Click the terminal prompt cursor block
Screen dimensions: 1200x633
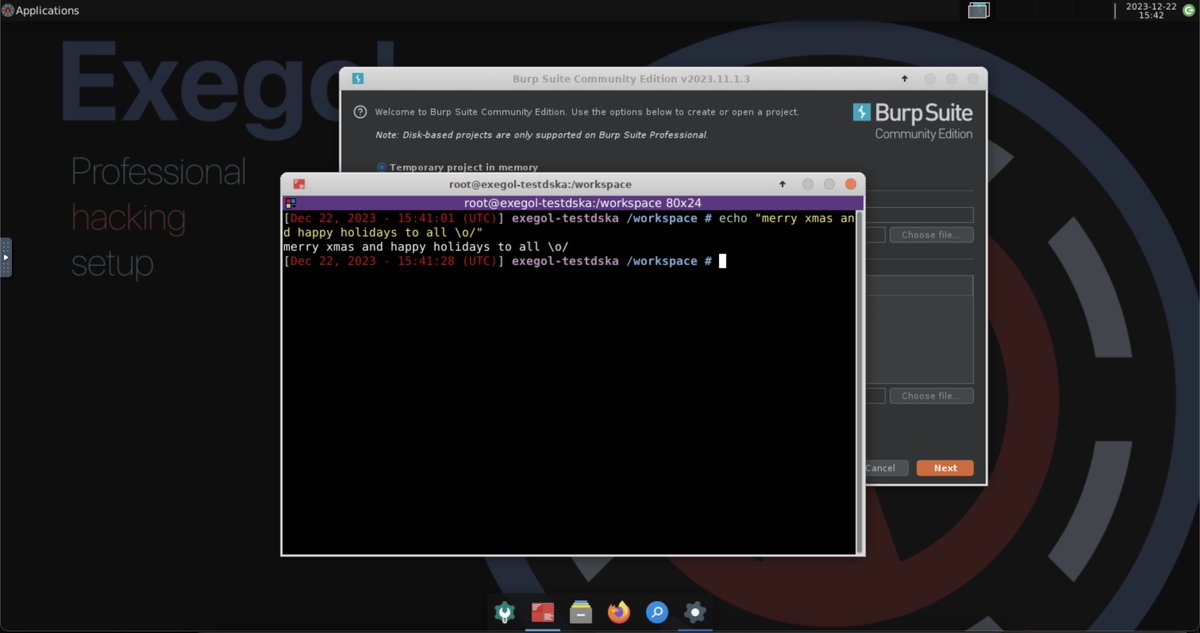[x=722, y=261]
